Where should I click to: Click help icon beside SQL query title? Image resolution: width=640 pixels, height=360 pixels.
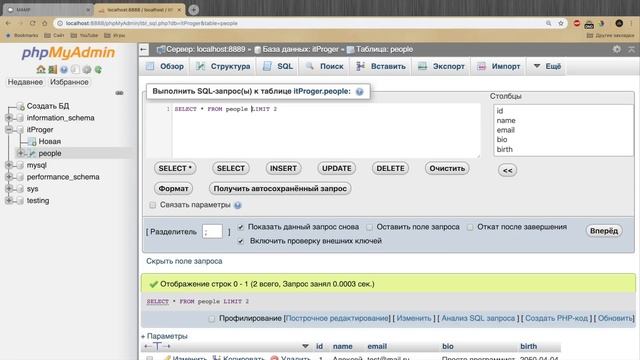359,91
